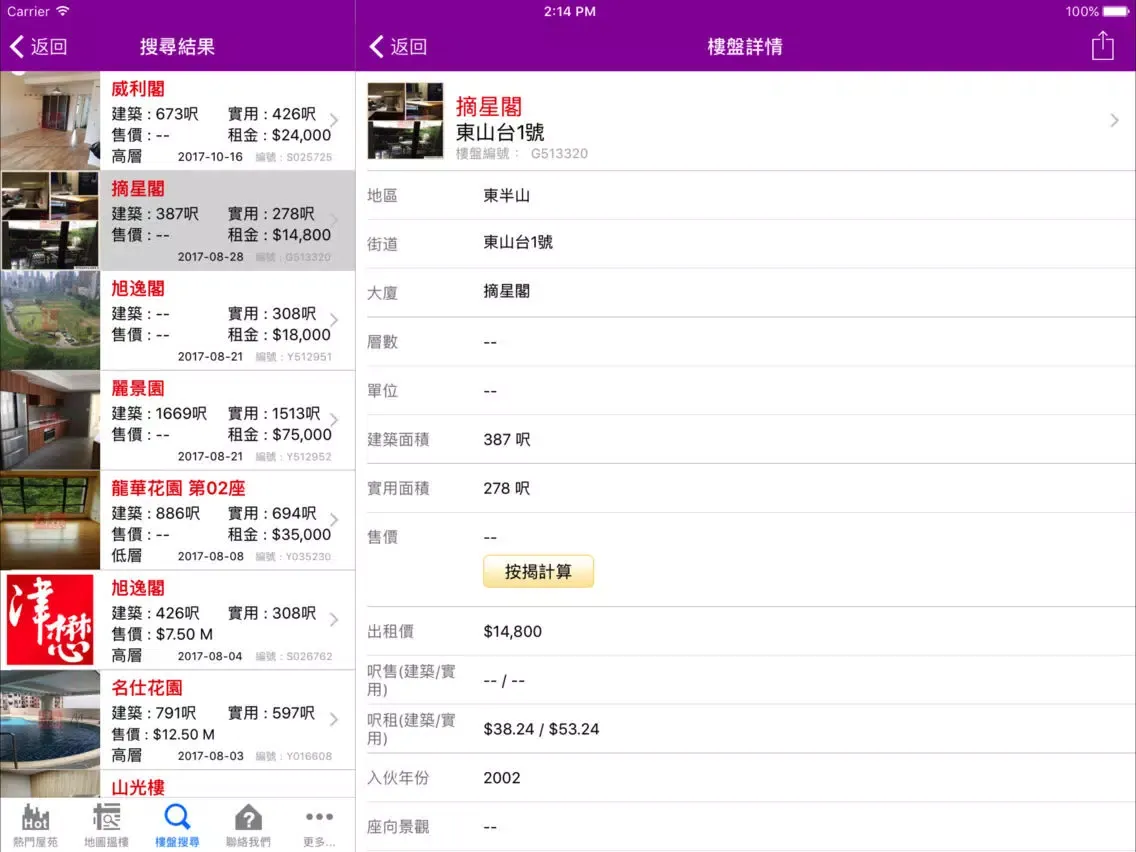The image size is (1136, 852).
Task: Tap the back arrow on the 搜尋結果 pane
Action: tap(17, 46)
